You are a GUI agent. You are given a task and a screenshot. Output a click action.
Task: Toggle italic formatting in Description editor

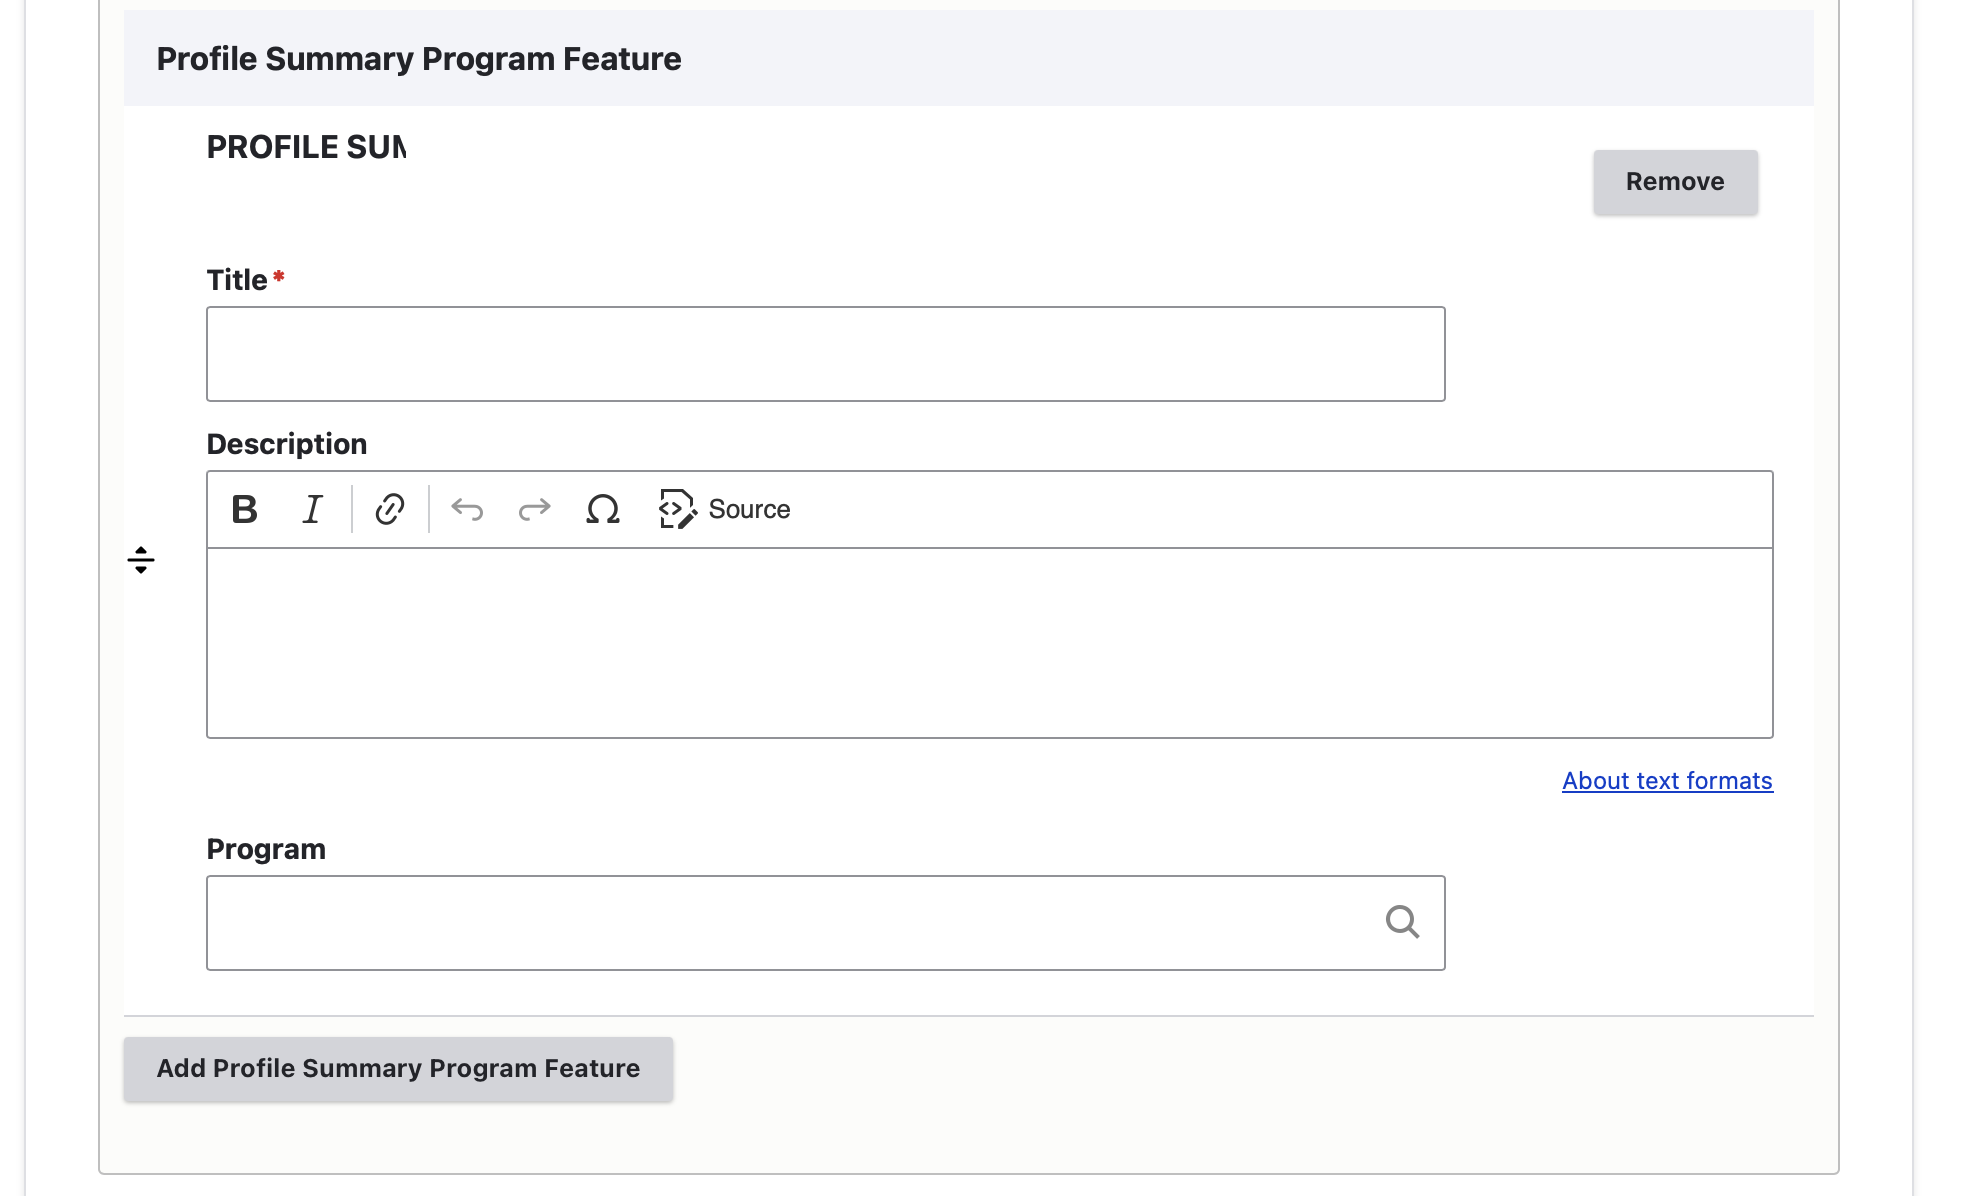313,509
